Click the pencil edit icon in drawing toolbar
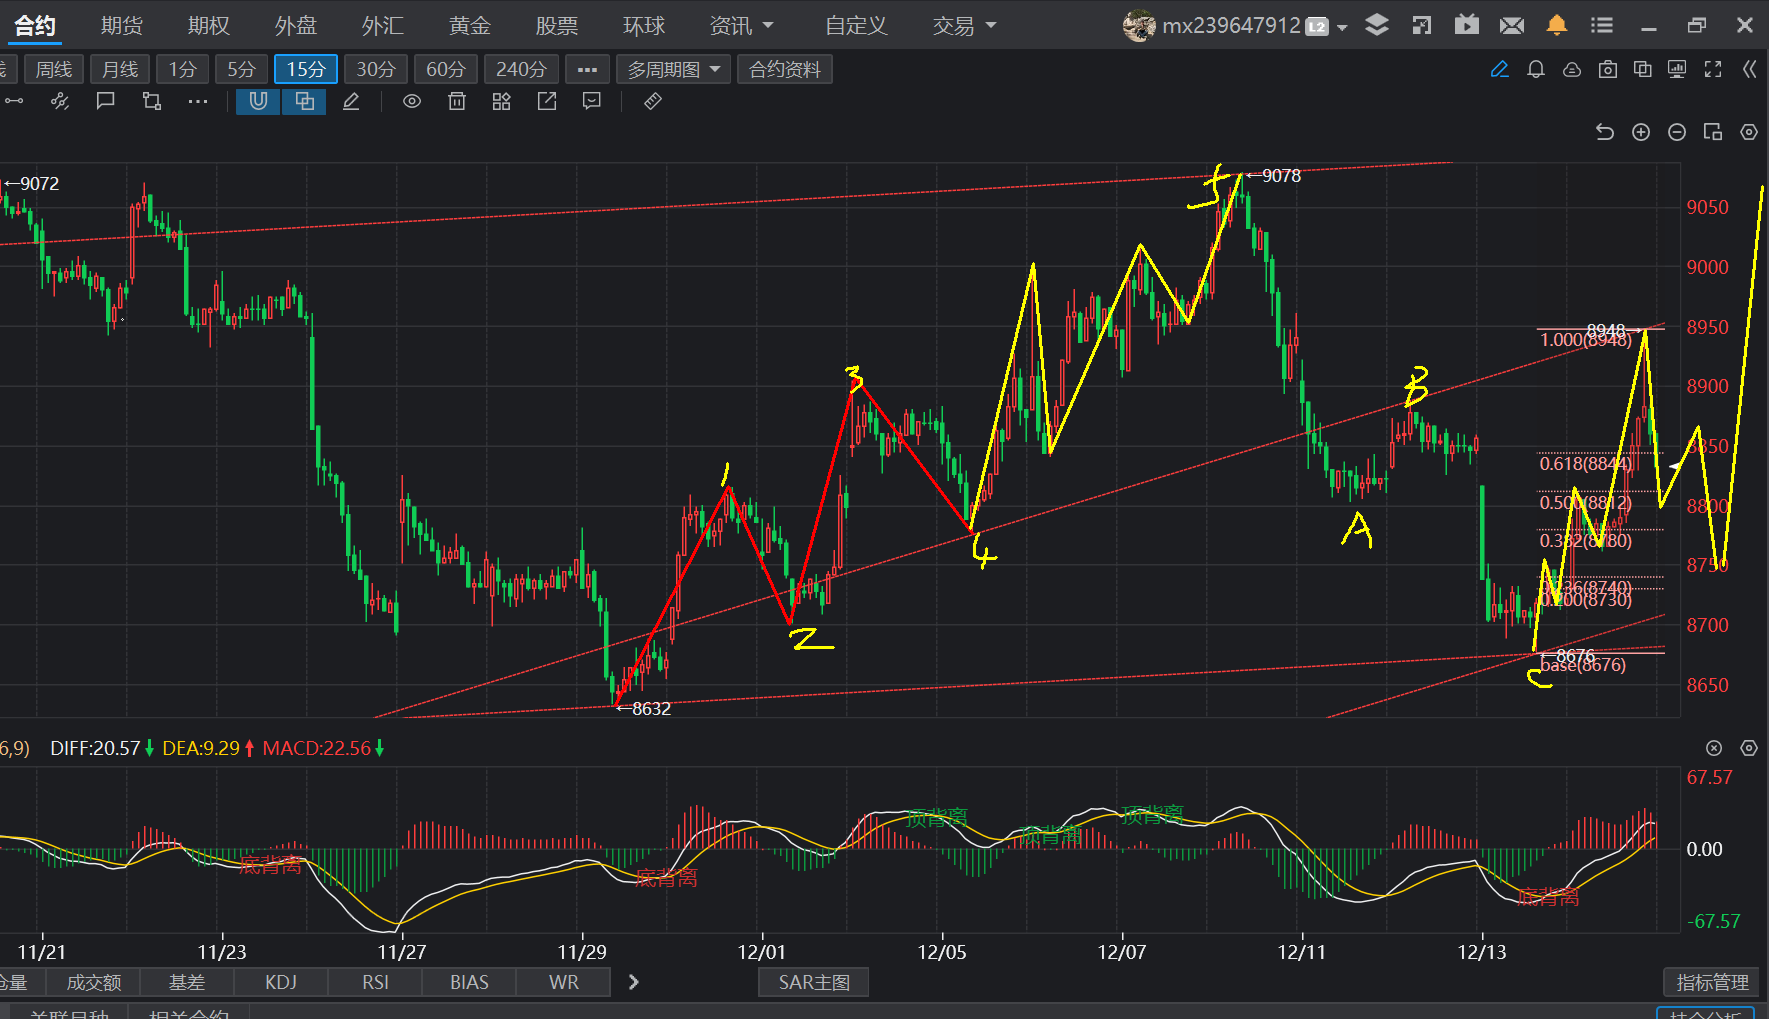This screenshot has width=1769, height=1019. (x=351, y=101)
